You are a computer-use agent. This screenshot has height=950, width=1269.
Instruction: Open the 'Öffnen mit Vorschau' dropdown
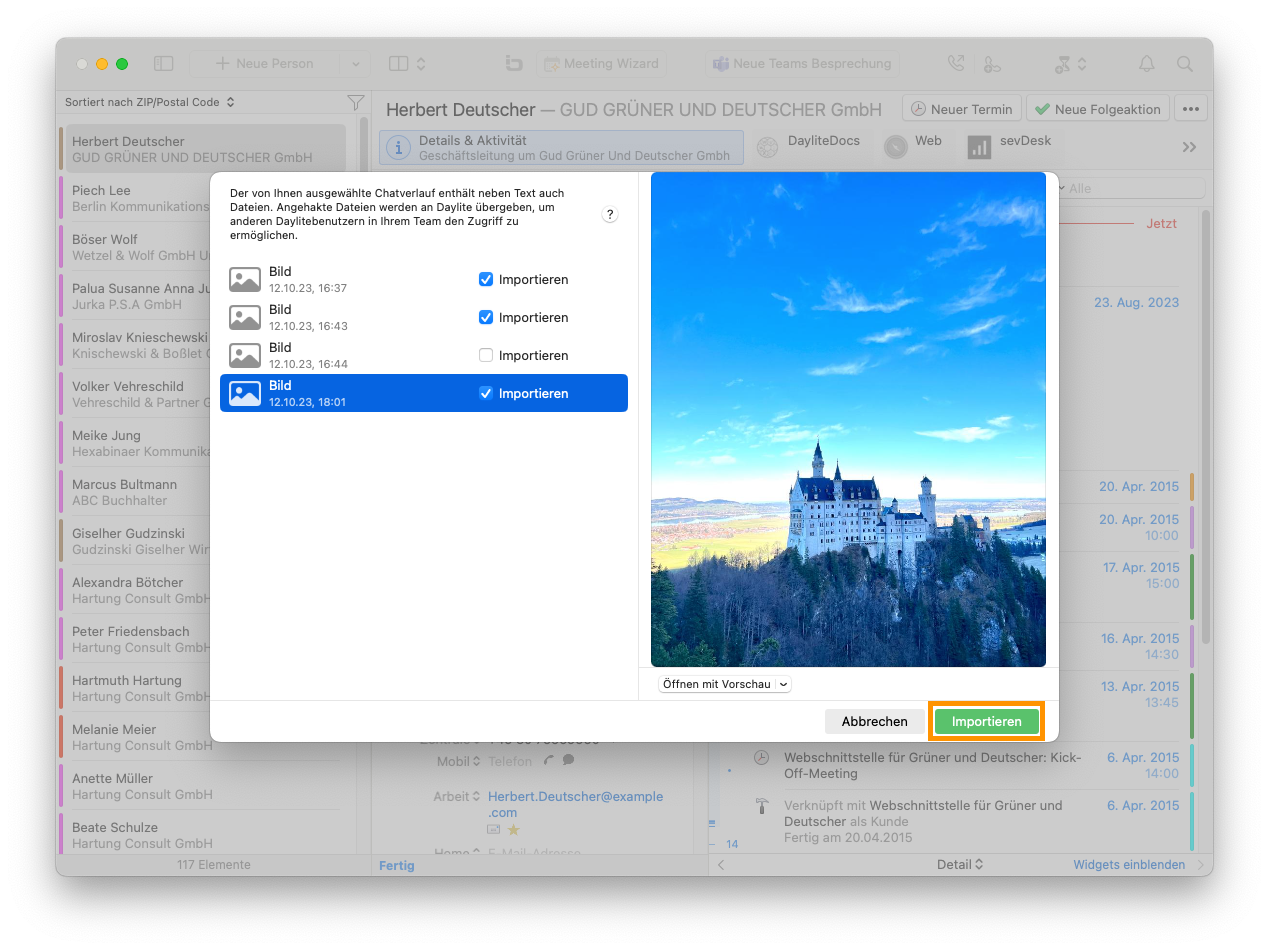pyautogui.click(x=725, y=684)
